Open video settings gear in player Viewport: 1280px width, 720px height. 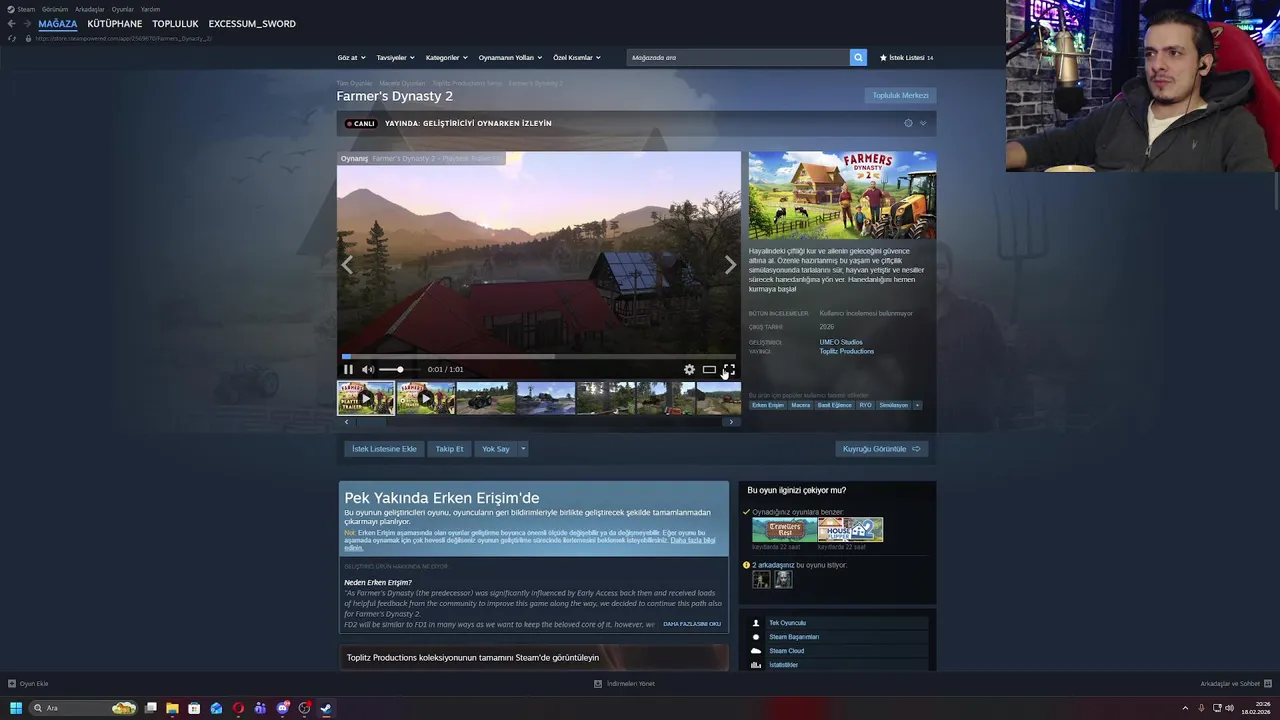(x=689, y=369)
